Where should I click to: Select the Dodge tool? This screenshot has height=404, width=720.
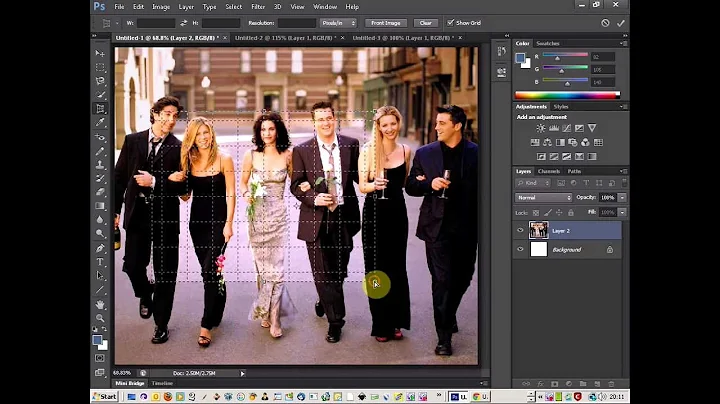pos(100,233)
